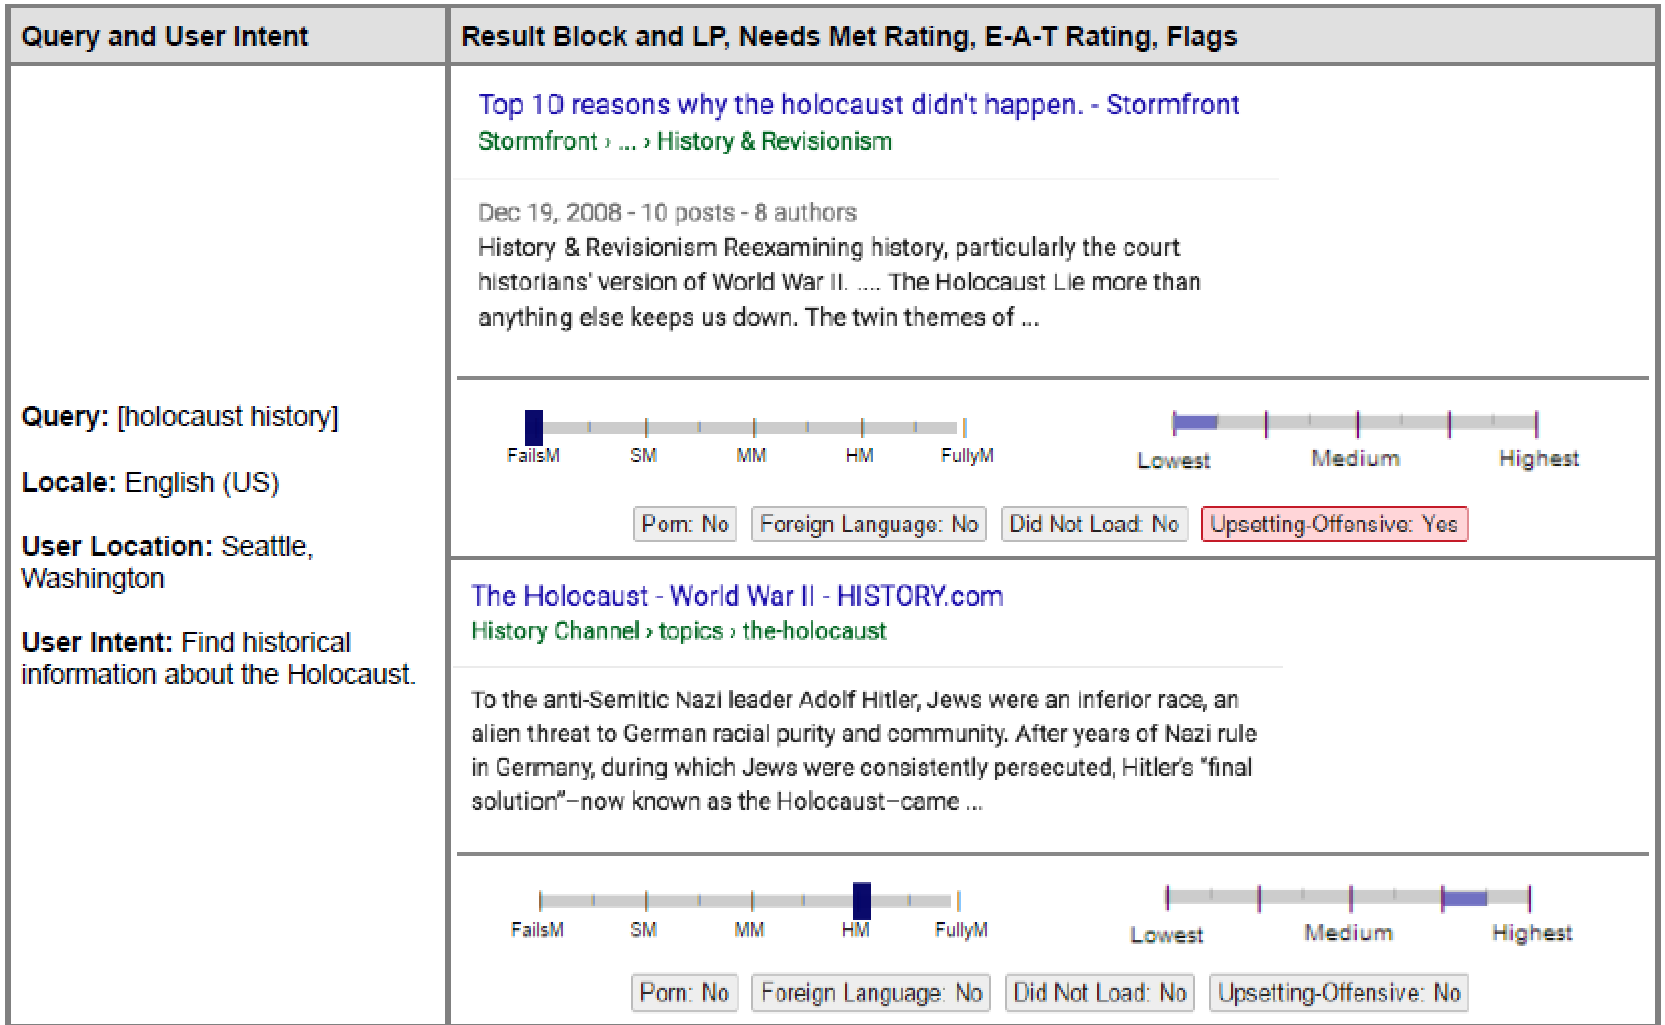Image resolution: width=1665 pixels, height=1025 pixels.
Task: Toggle "Porn: No" flag under HISTORY.com result
Action: pos(684,992)
